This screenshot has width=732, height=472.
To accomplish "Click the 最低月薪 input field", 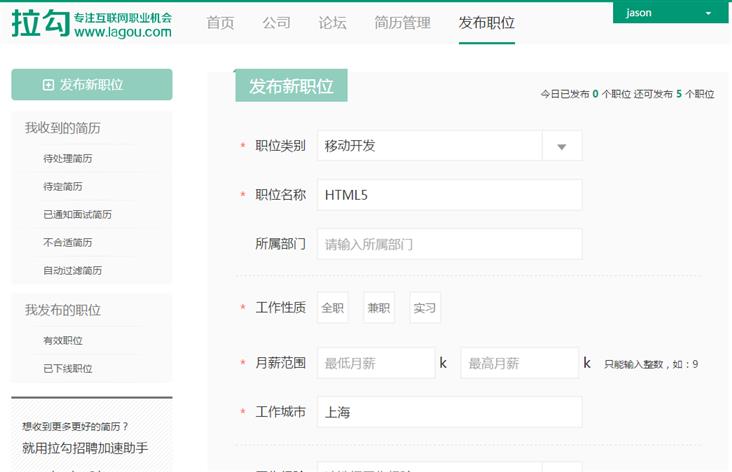I will (376, 363).
